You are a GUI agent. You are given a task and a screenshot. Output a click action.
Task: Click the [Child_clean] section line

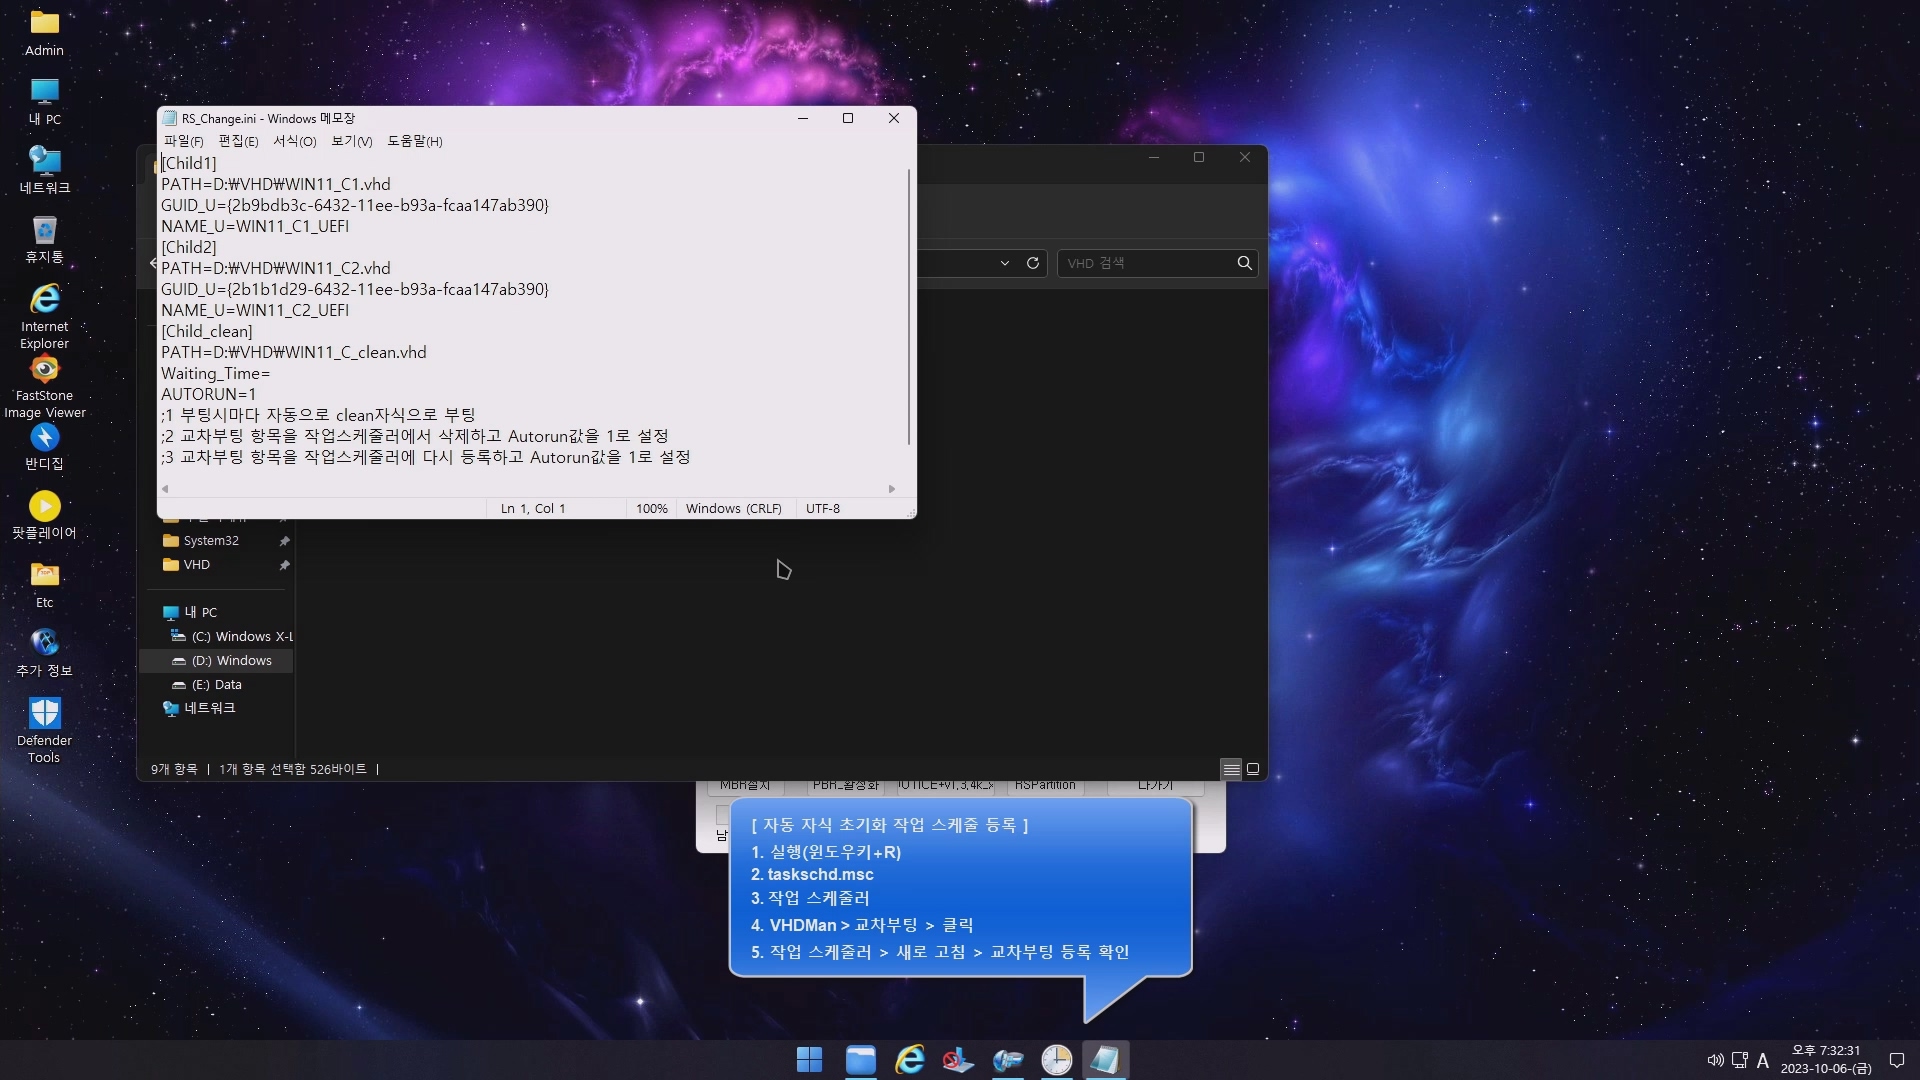coord(207,331)
